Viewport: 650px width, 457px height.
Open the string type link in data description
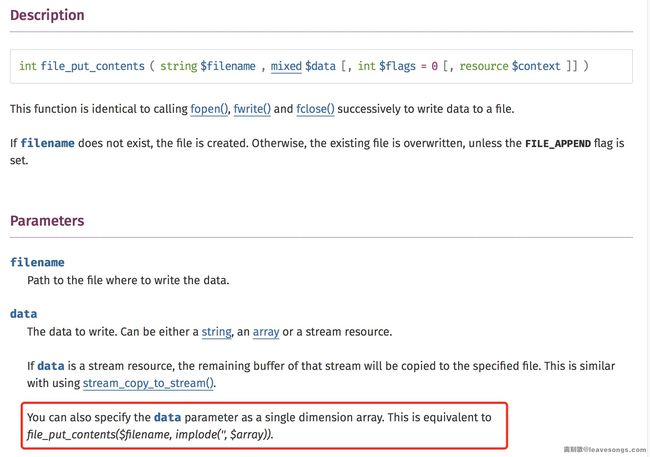[215, 331]
